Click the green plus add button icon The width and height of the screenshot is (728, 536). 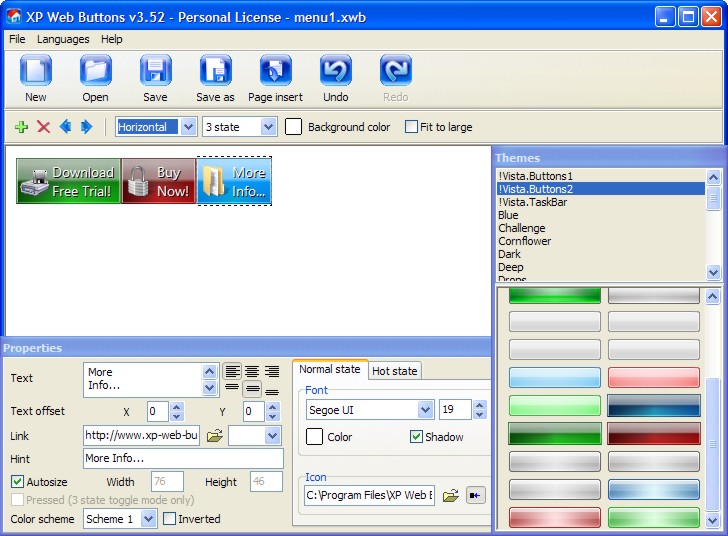point(22,127)
